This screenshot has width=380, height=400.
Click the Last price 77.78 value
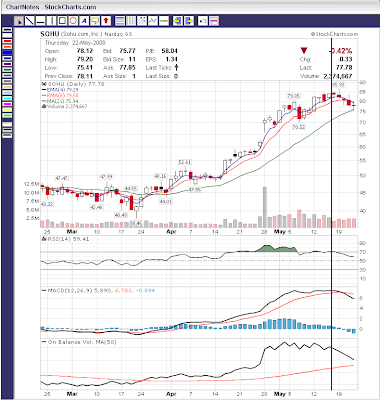click(x=344, y=68)
